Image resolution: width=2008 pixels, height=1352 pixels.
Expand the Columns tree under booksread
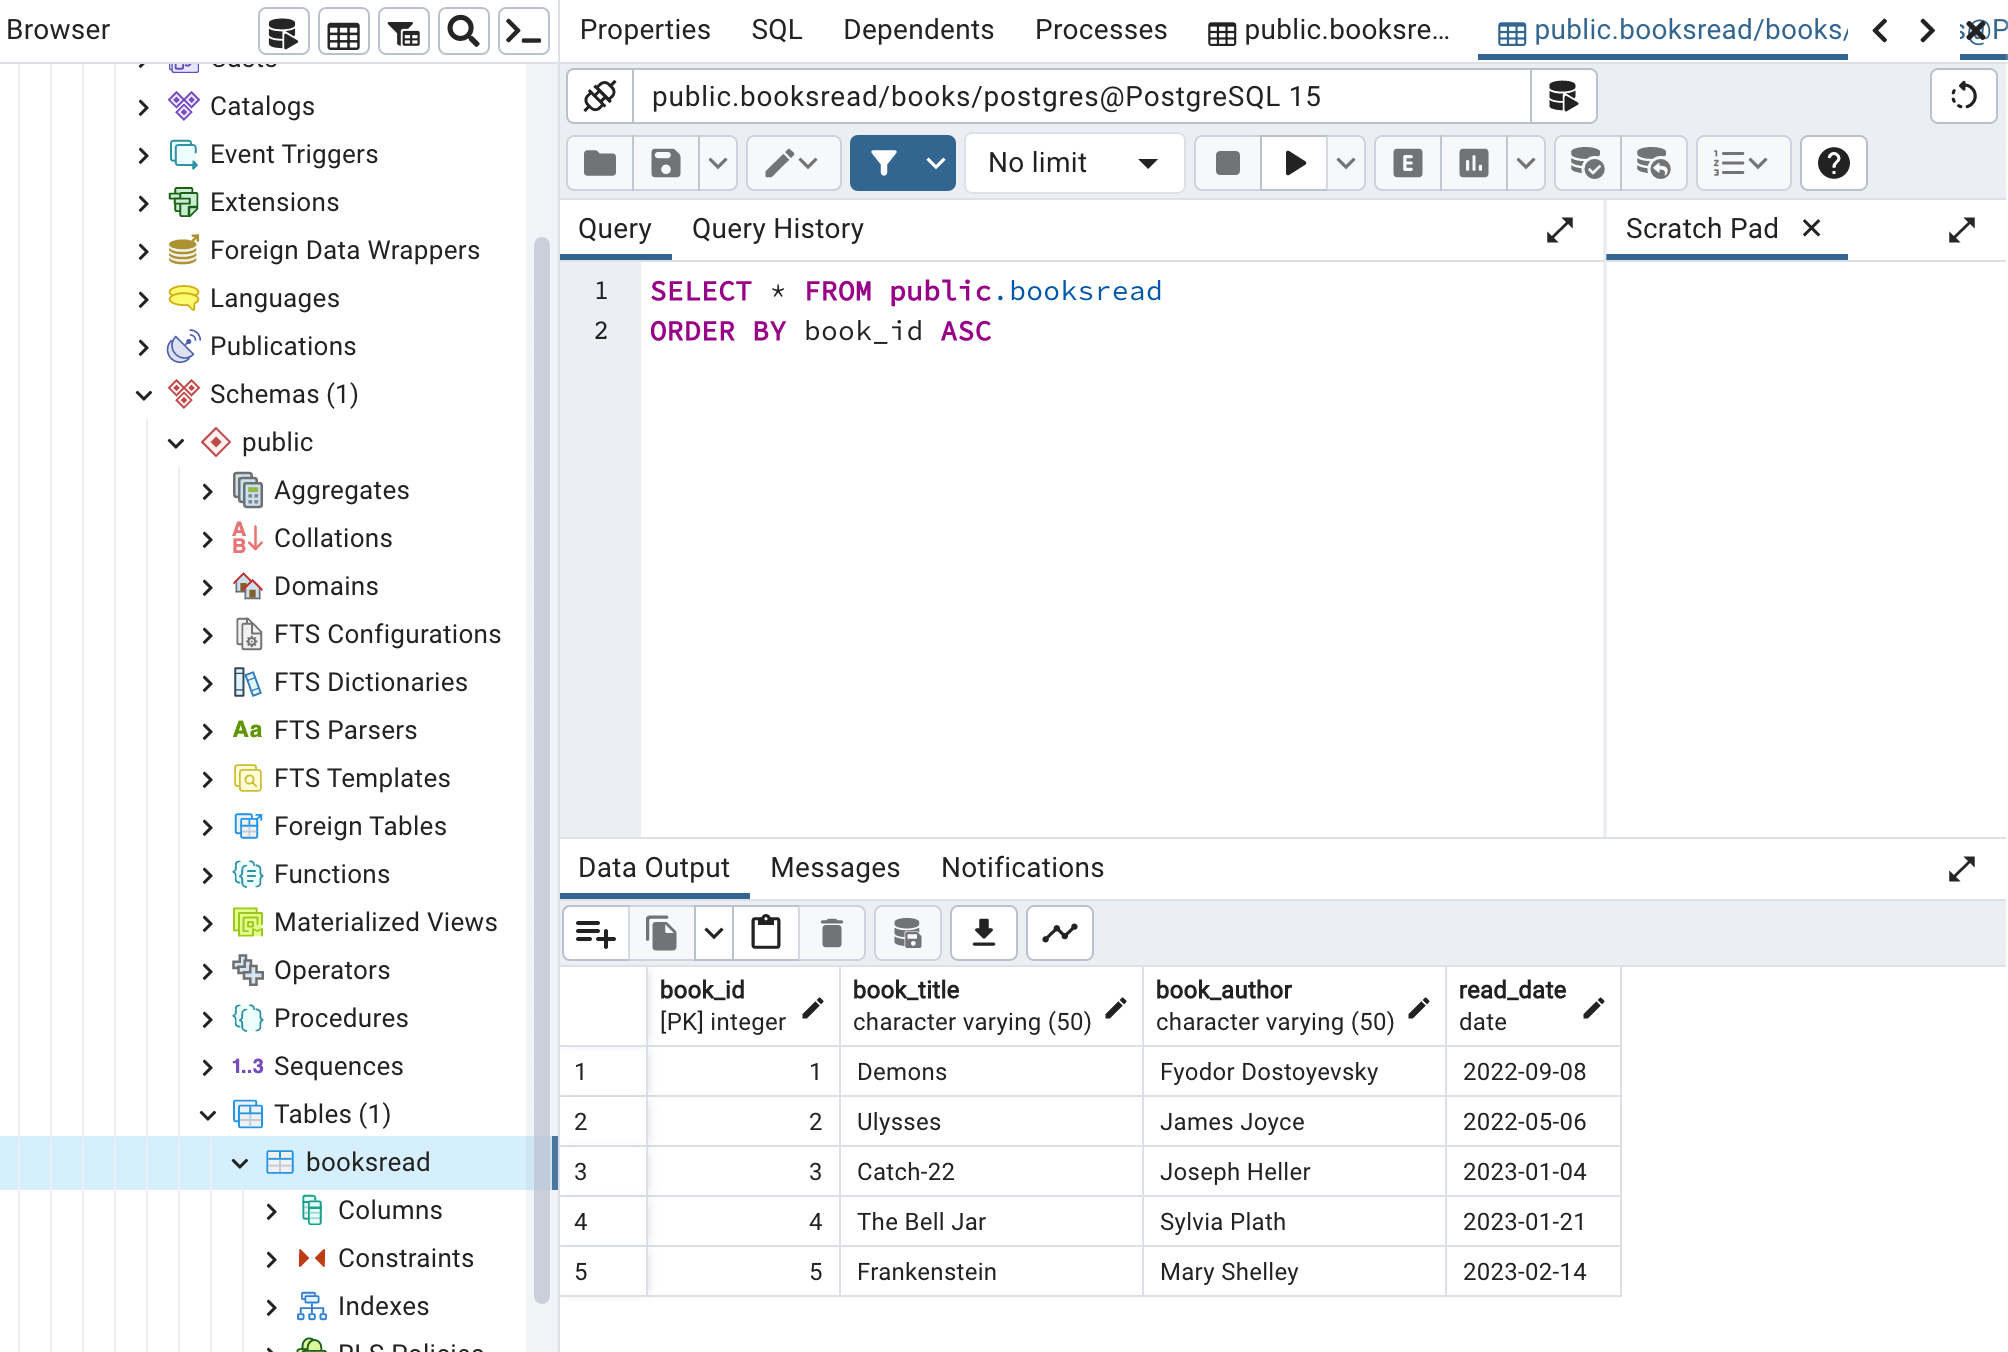click(x=272, y=1209)
